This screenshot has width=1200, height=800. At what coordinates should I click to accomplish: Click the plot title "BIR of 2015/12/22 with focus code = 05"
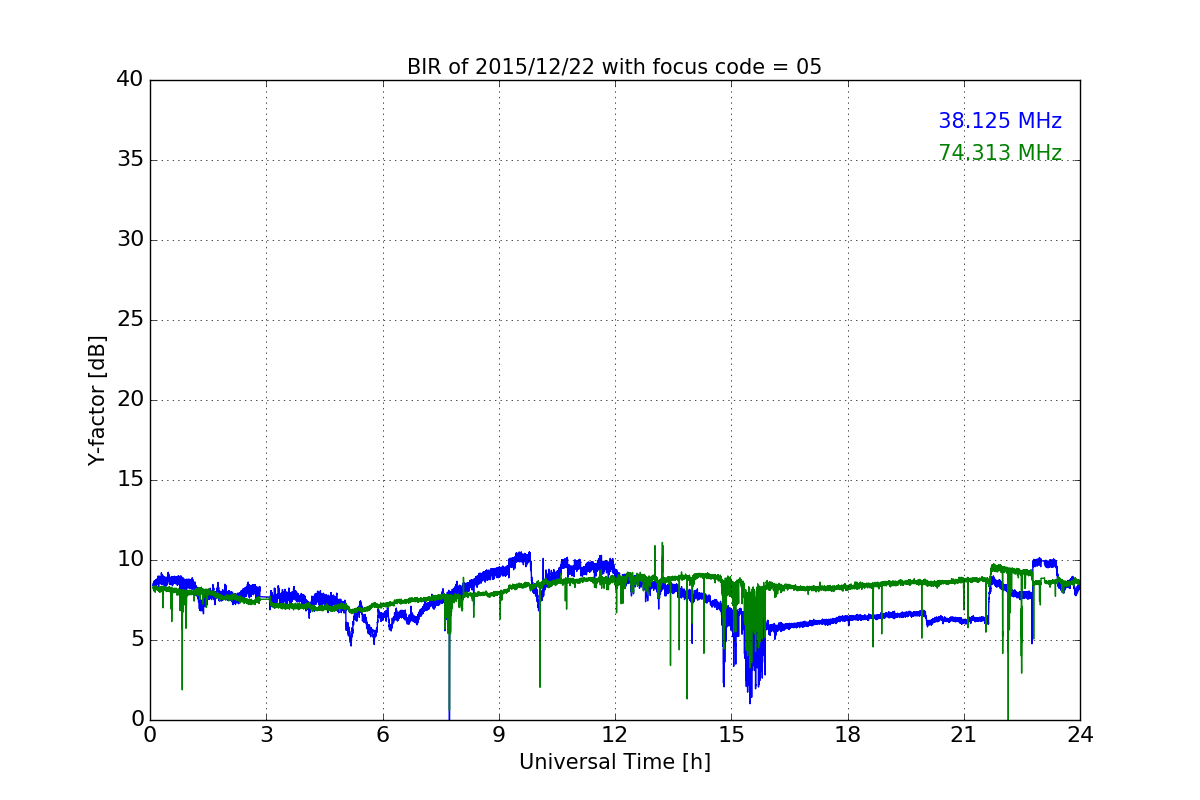[x=614, y=67]
